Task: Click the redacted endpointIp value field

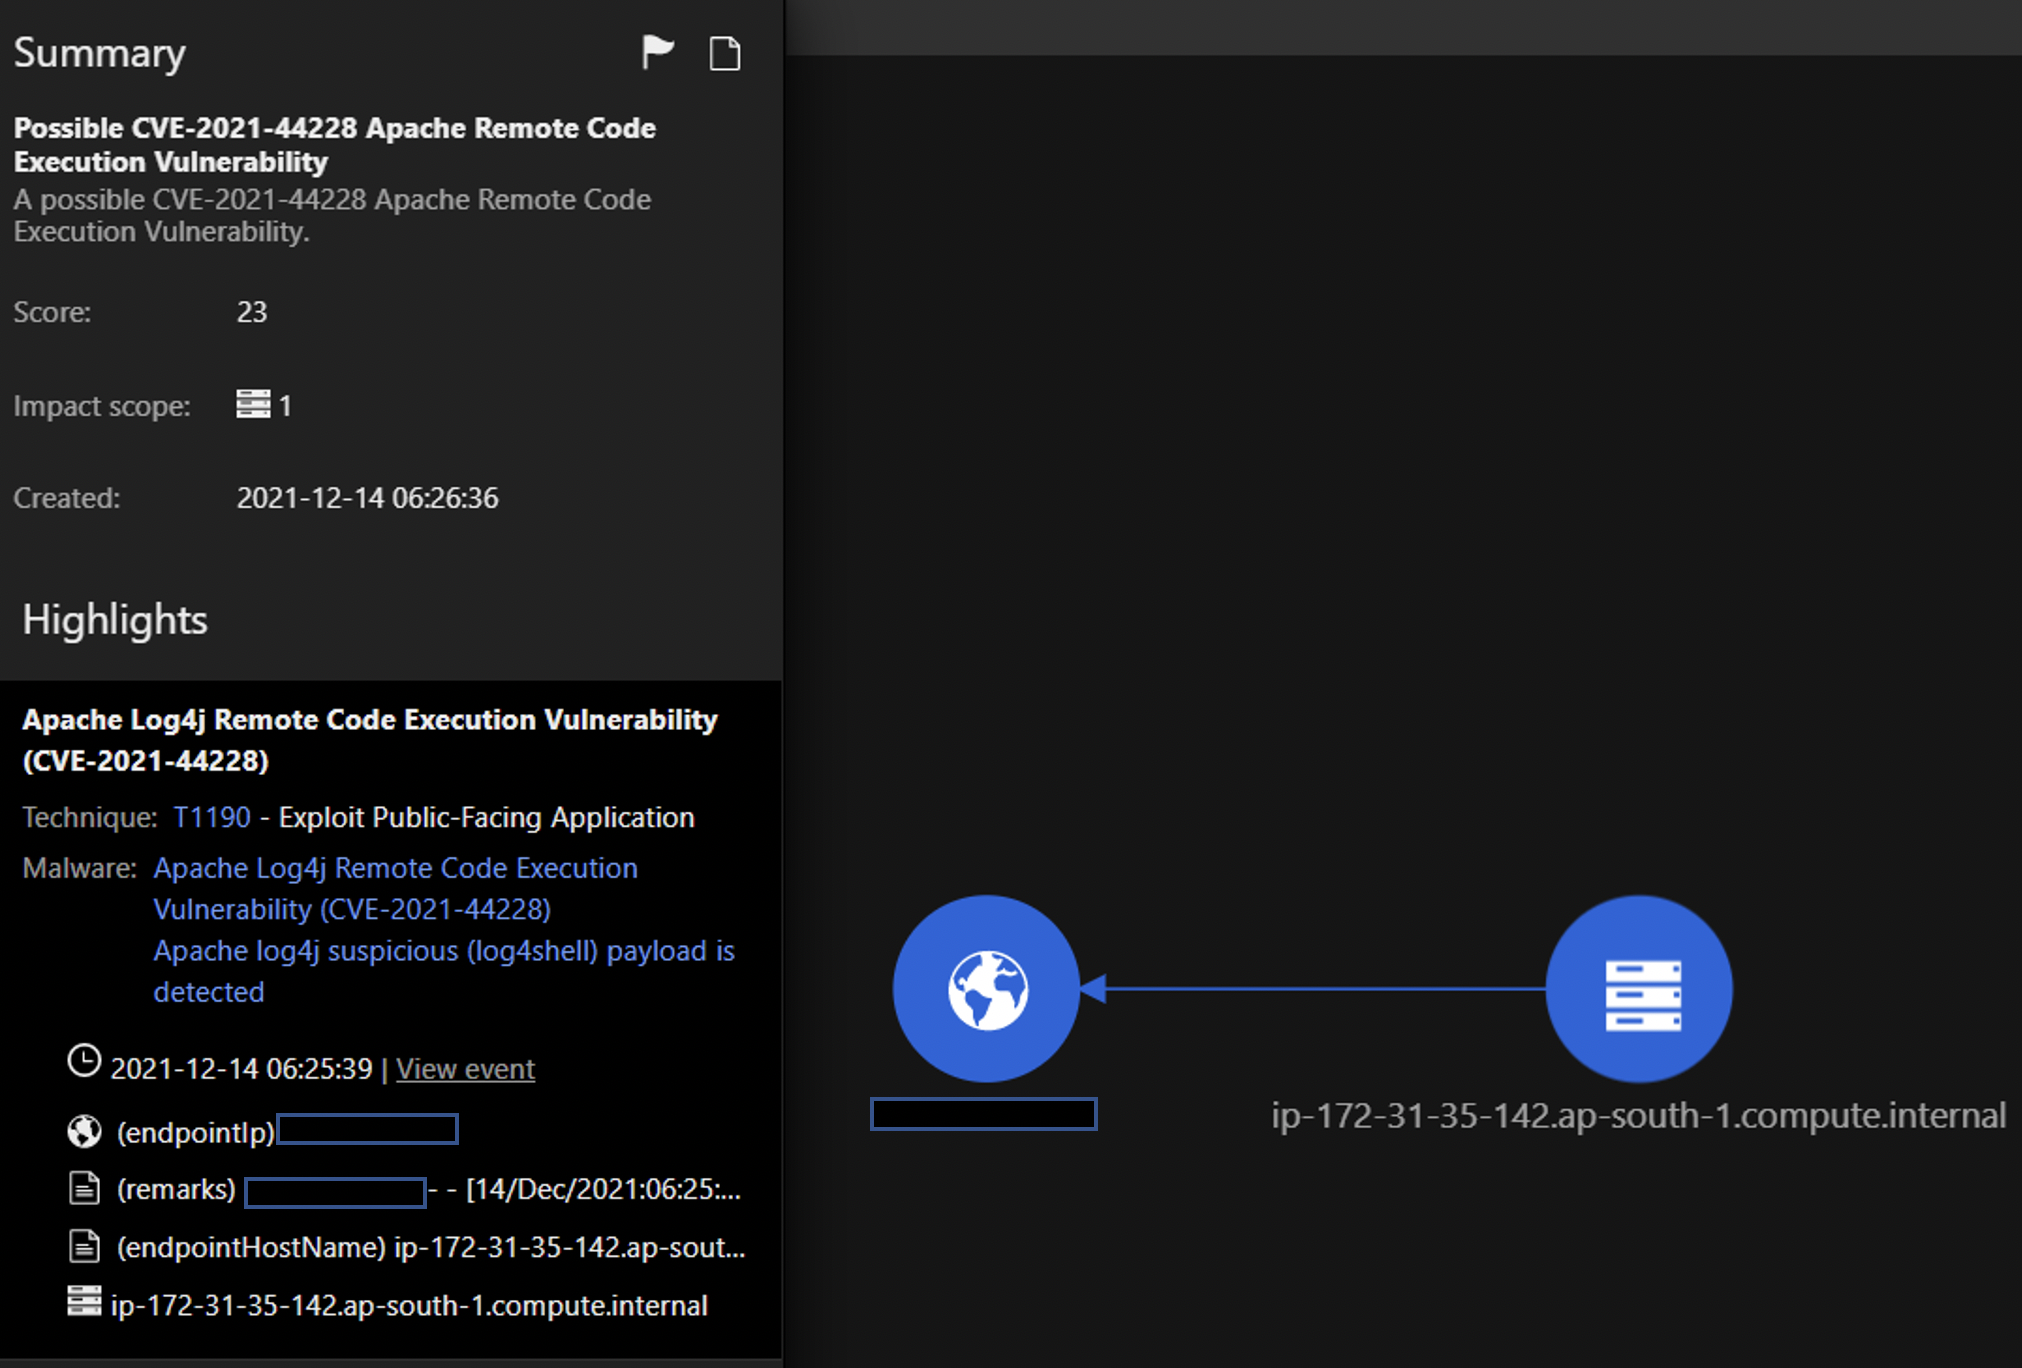Action: (367, 1130)
